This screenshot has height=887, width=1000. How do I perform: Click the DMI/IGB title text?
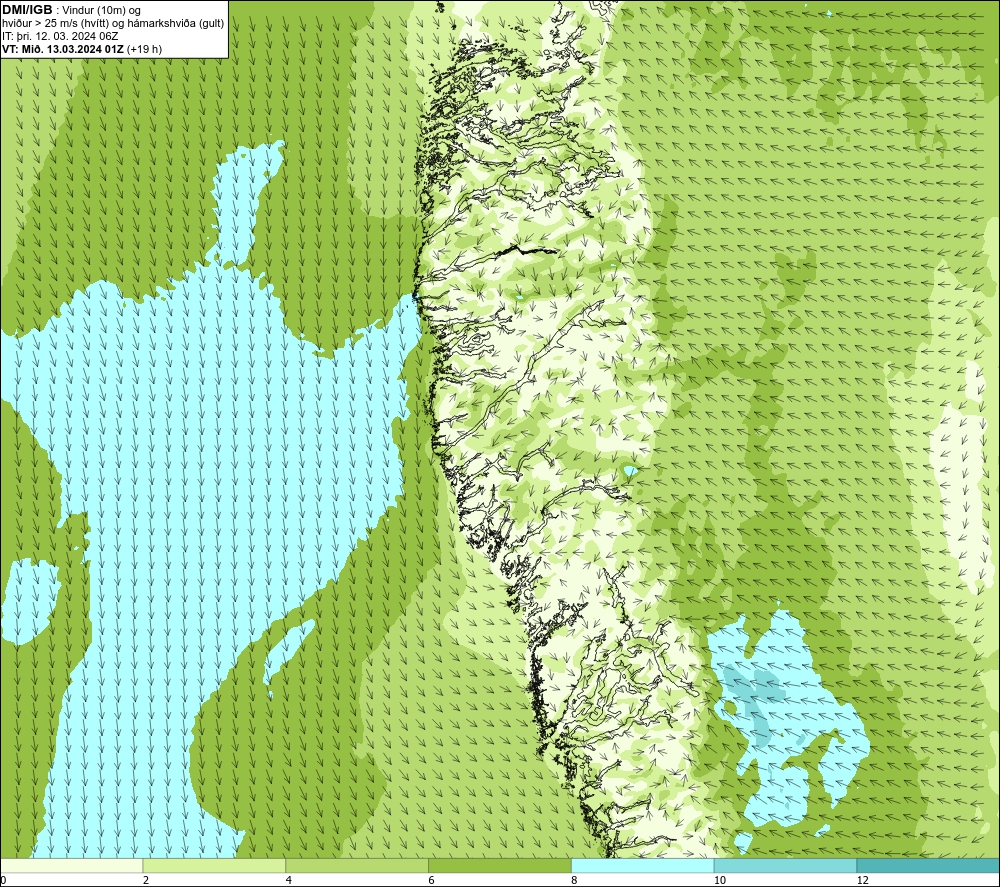(x=27, y=10)
